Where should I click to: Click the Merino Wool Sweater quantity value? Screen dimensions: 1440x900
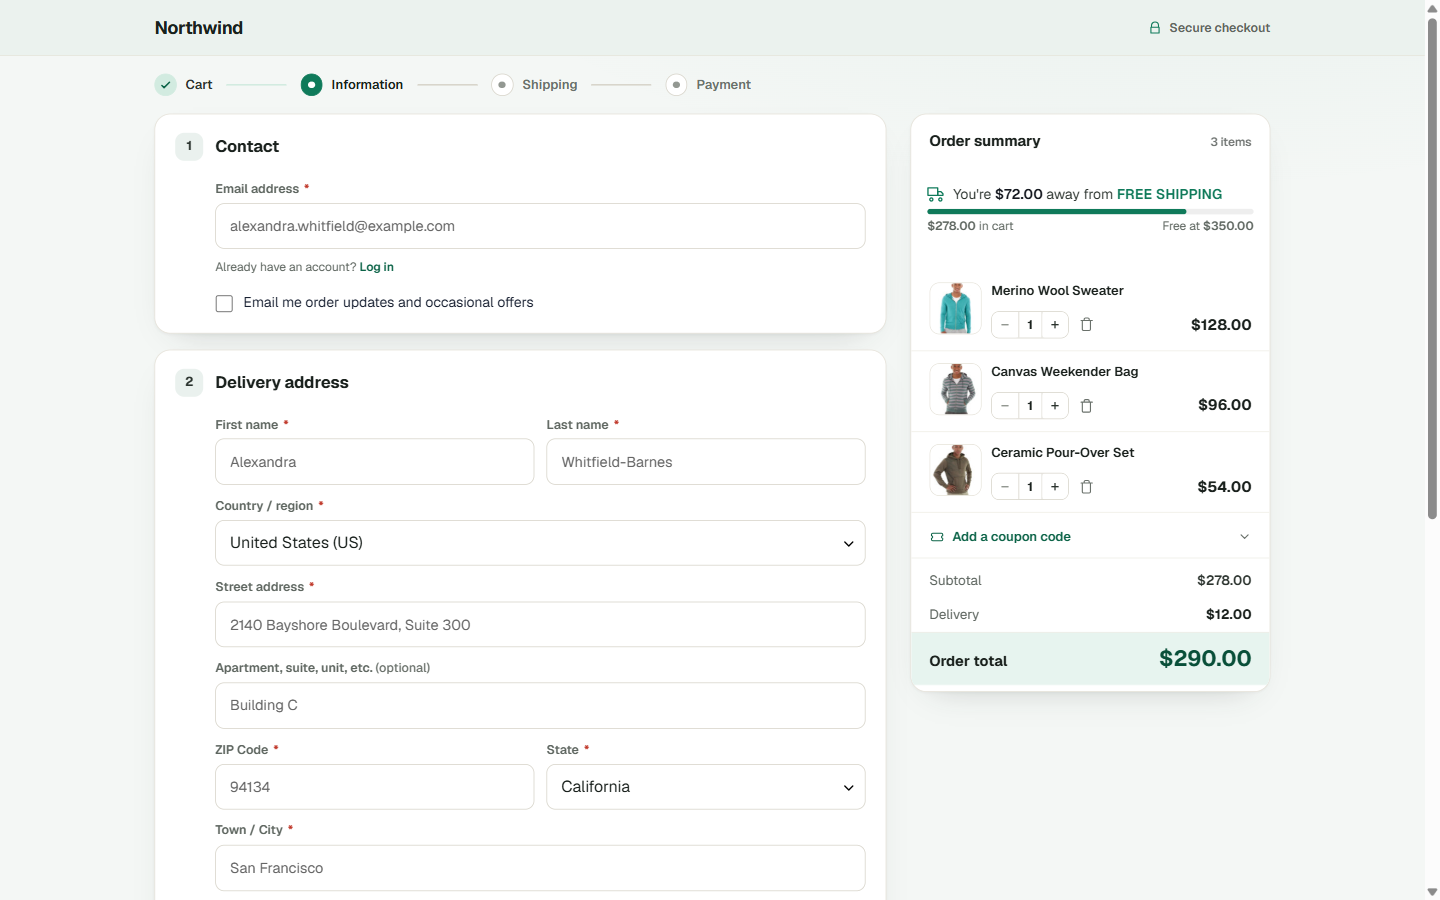coord(1030,325)
